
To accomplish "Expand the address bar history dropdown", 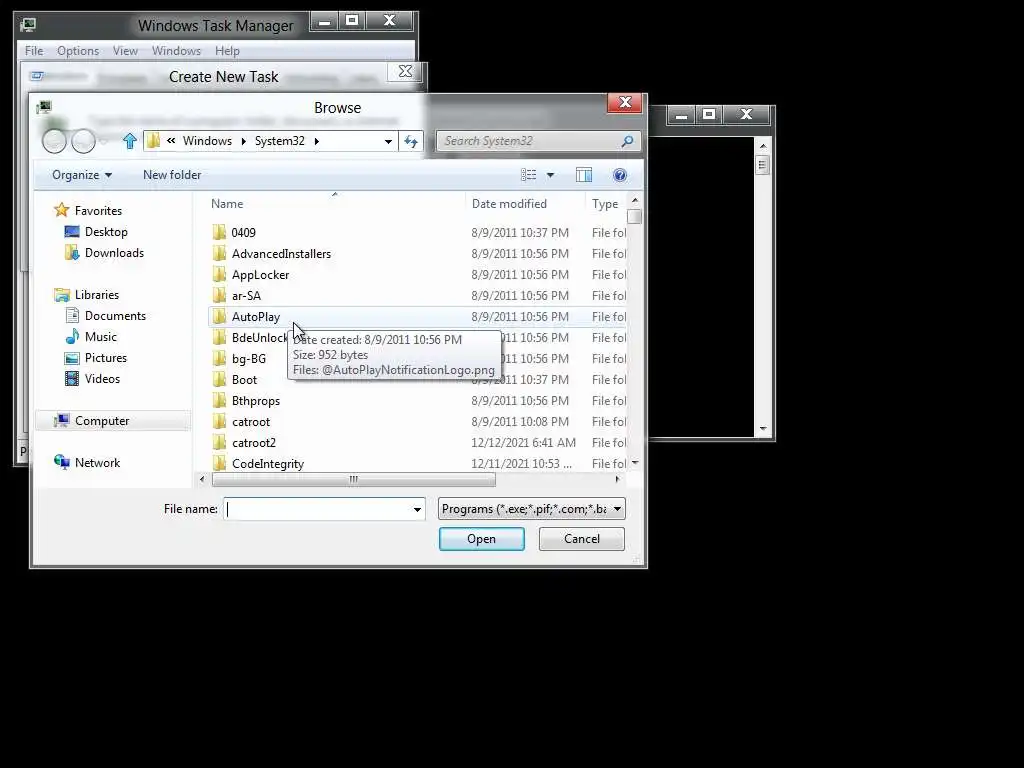I will 388,141.
